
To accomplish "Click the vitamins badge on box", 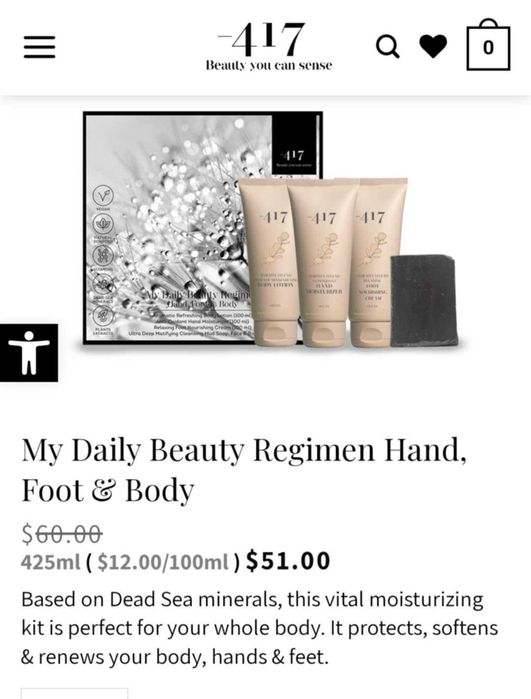I will (103, 255).
